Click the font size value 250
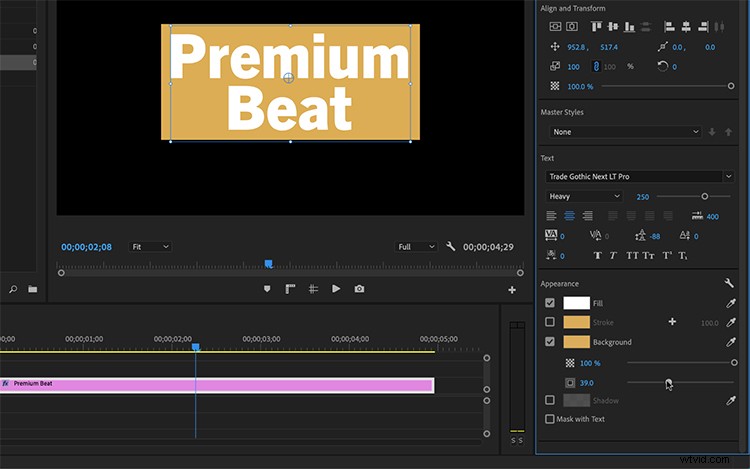Image resolution: width=750 pixels, height=469 pixels. pos(642,196)
